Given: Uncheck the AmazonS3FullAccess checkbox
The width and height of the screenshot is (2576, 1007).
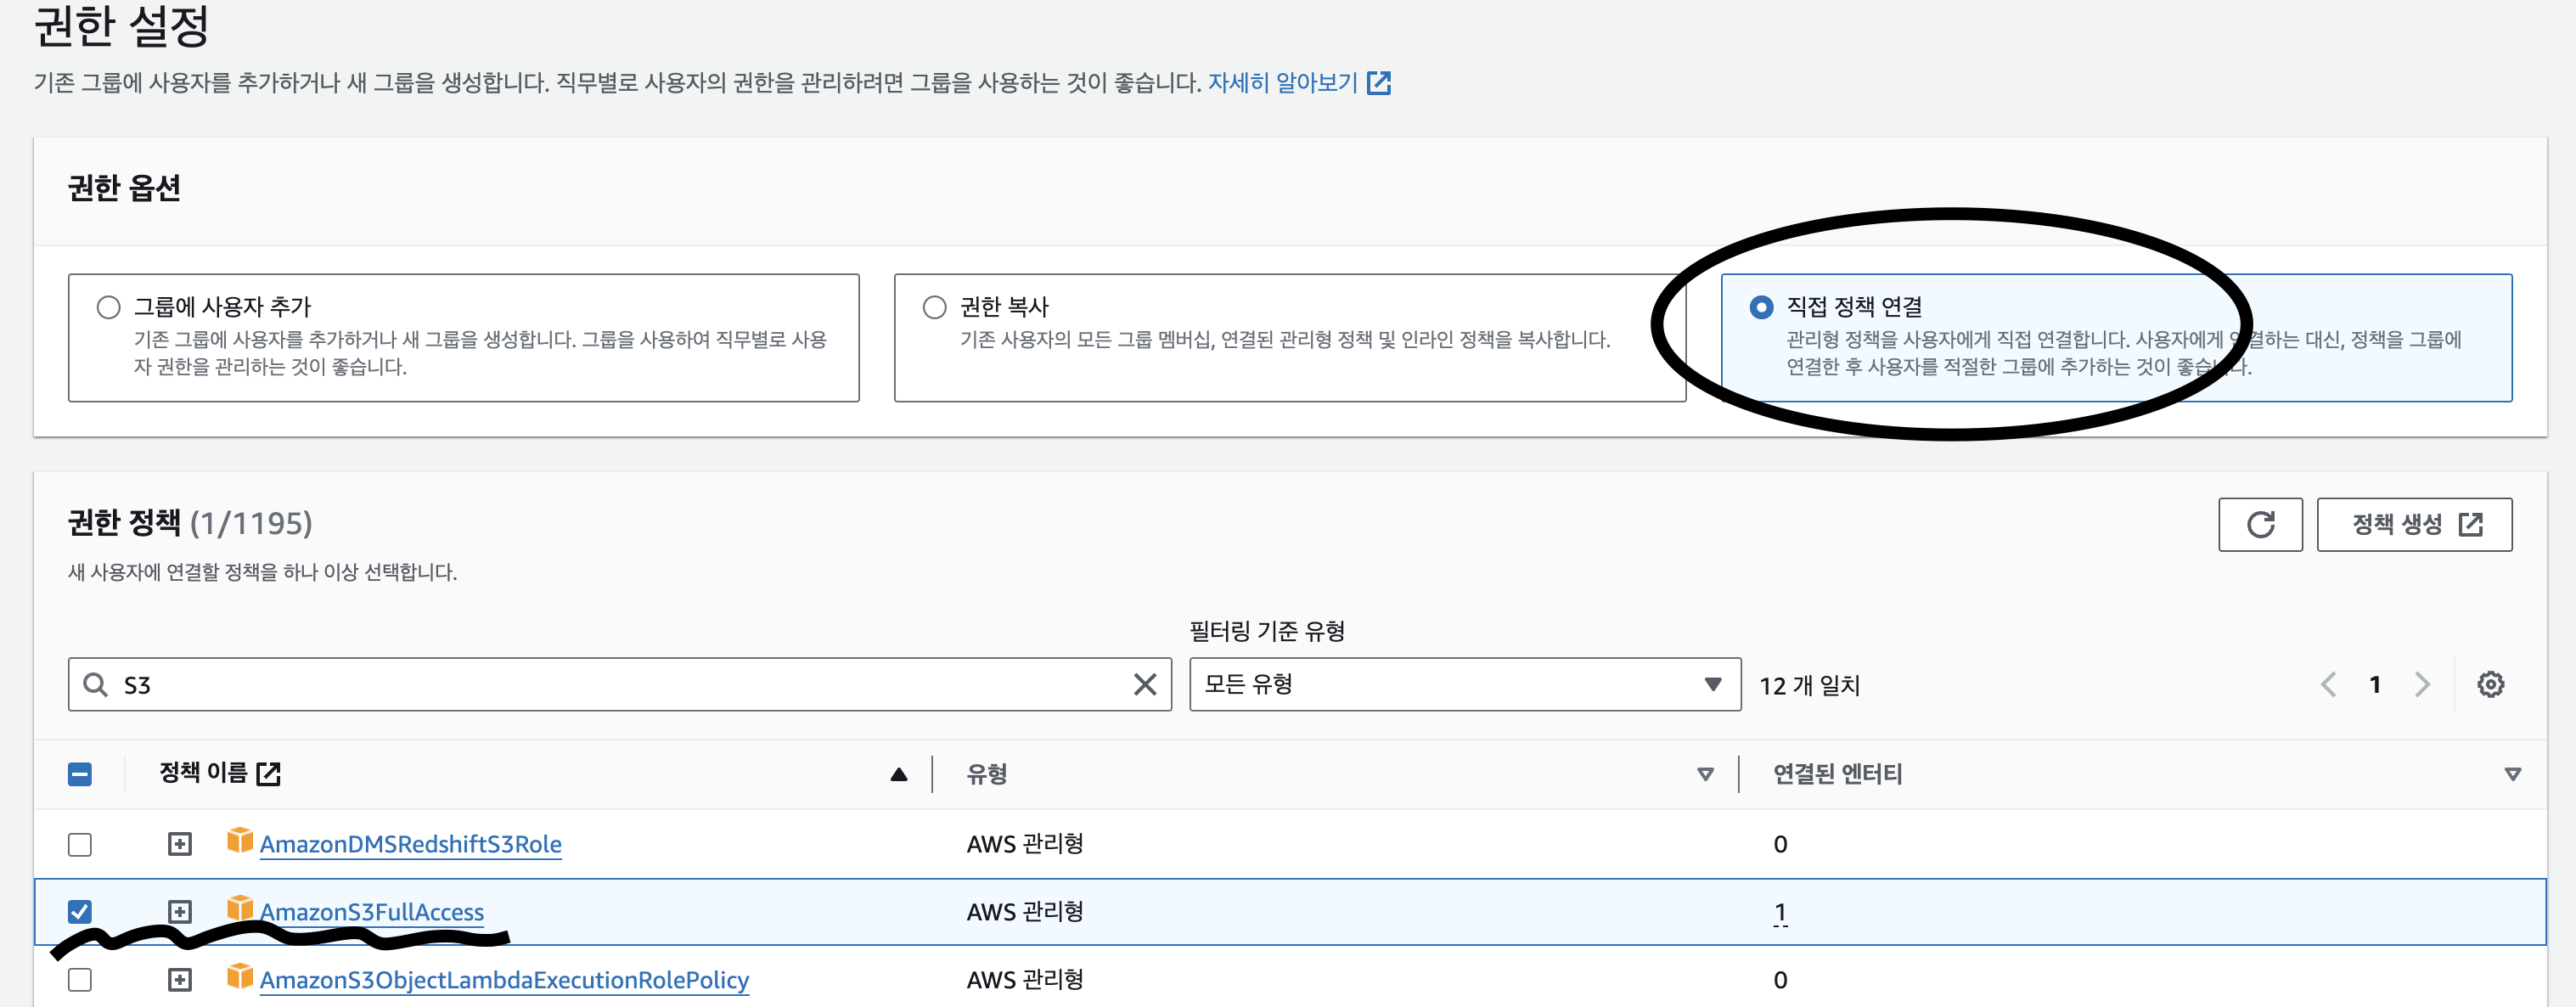Looking at the screenshot, I should pyautogui.click(x=80, y=912).
